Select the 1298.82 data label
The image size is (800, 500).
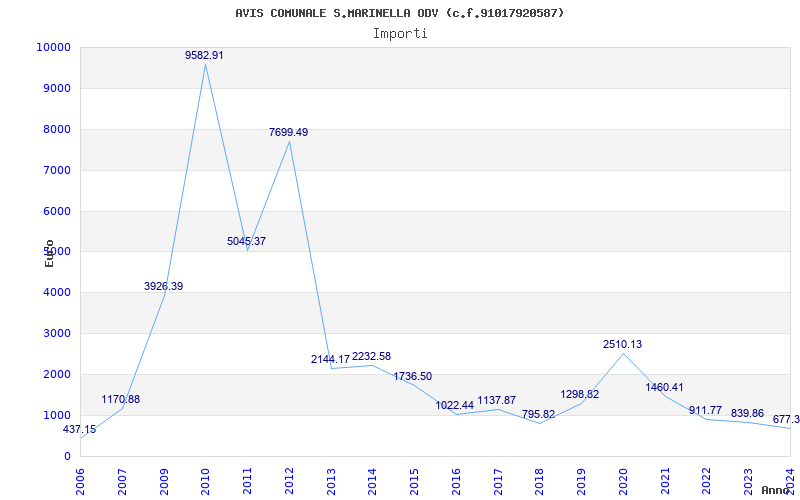[x=580, y=394]
